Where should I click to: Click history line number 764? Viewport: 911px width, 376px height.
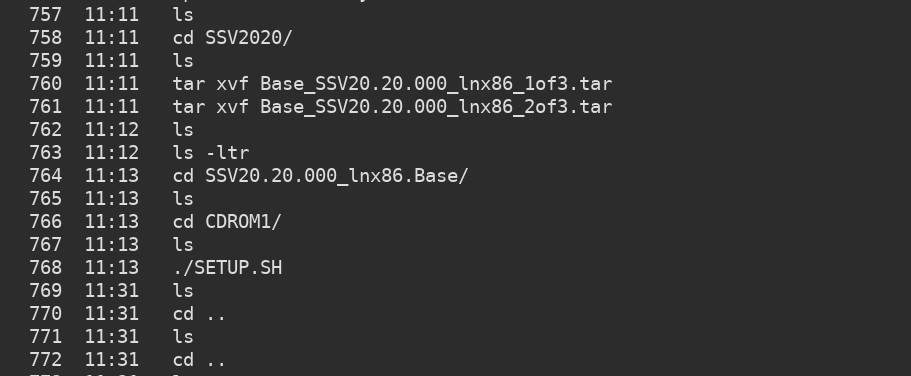tap(45, 176)
